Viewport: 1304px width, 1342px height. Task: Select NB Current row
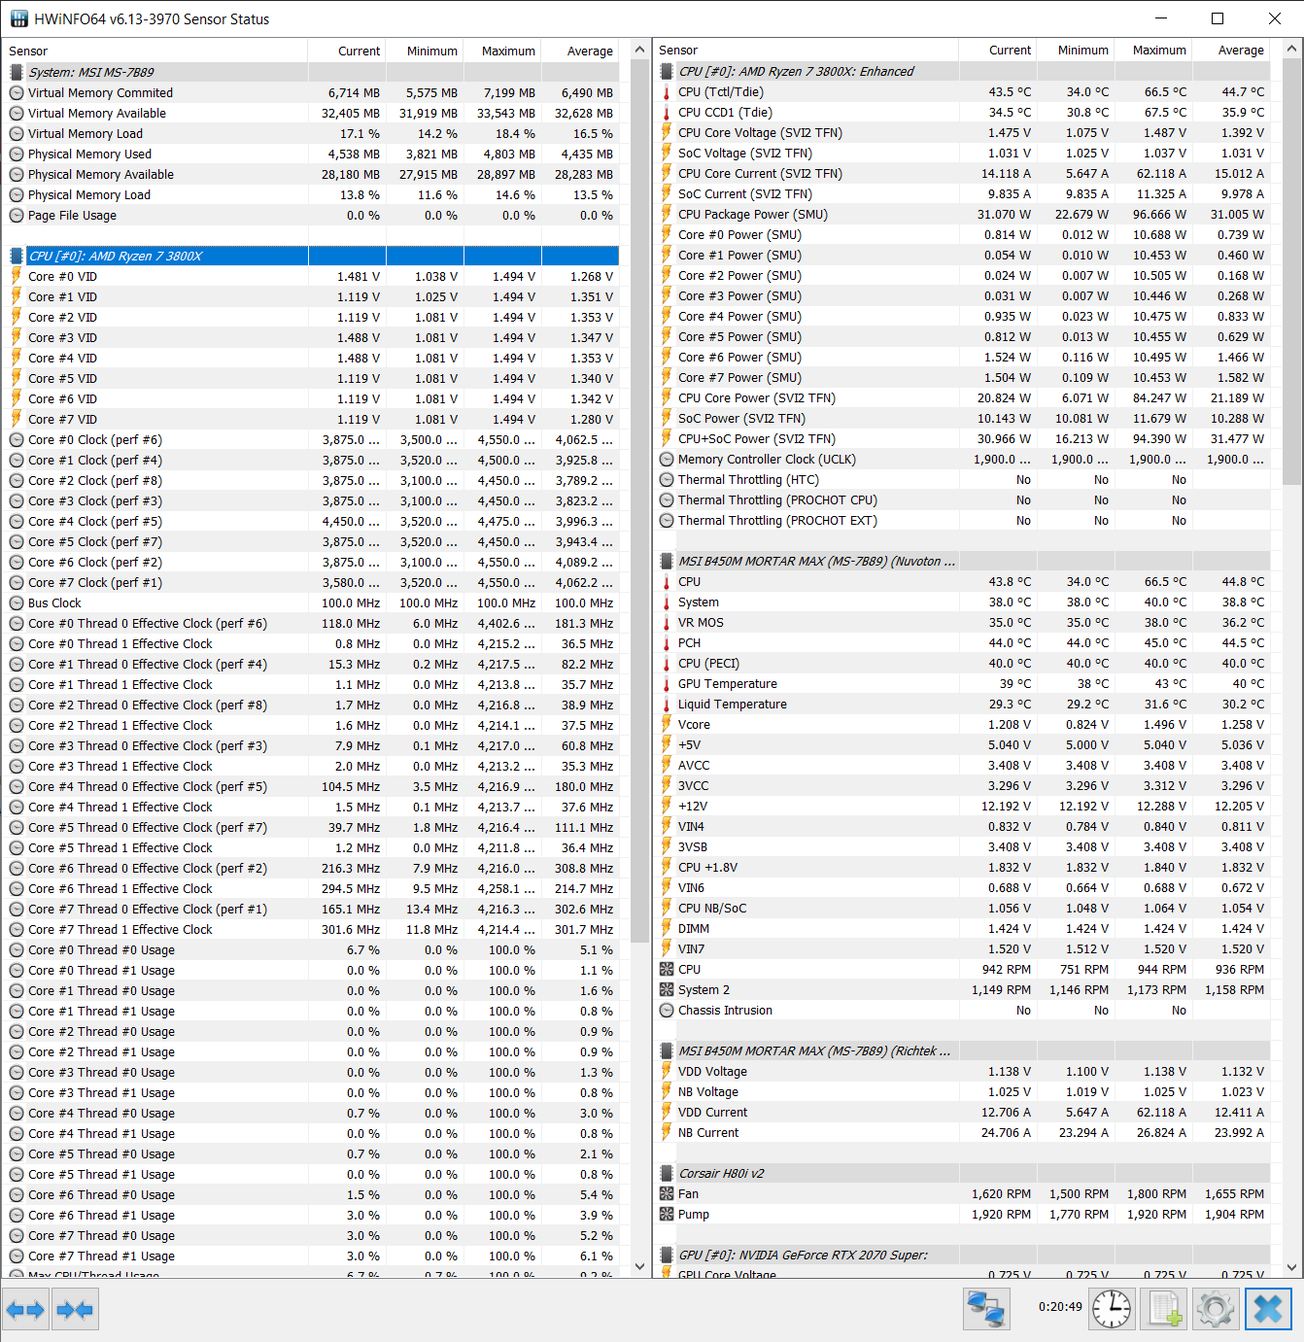pos(964,1133)
